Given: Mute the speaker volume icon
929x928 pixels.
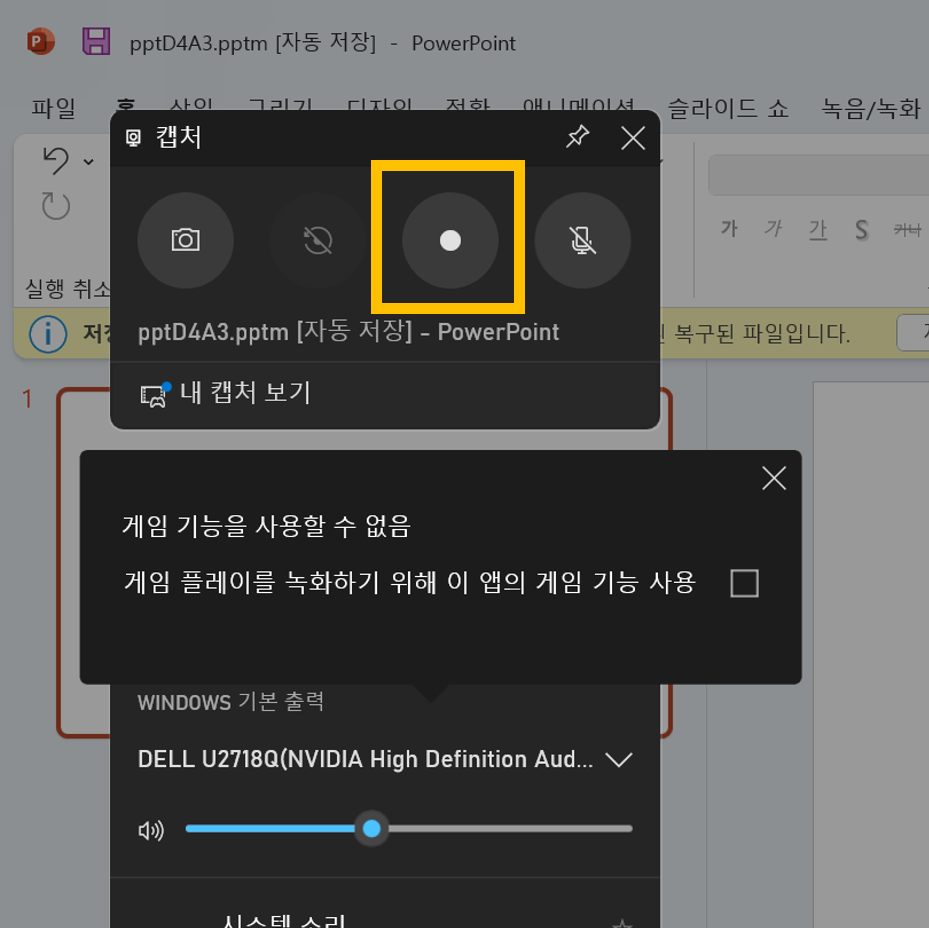Looking at the screenshot, I should [151, 830].
